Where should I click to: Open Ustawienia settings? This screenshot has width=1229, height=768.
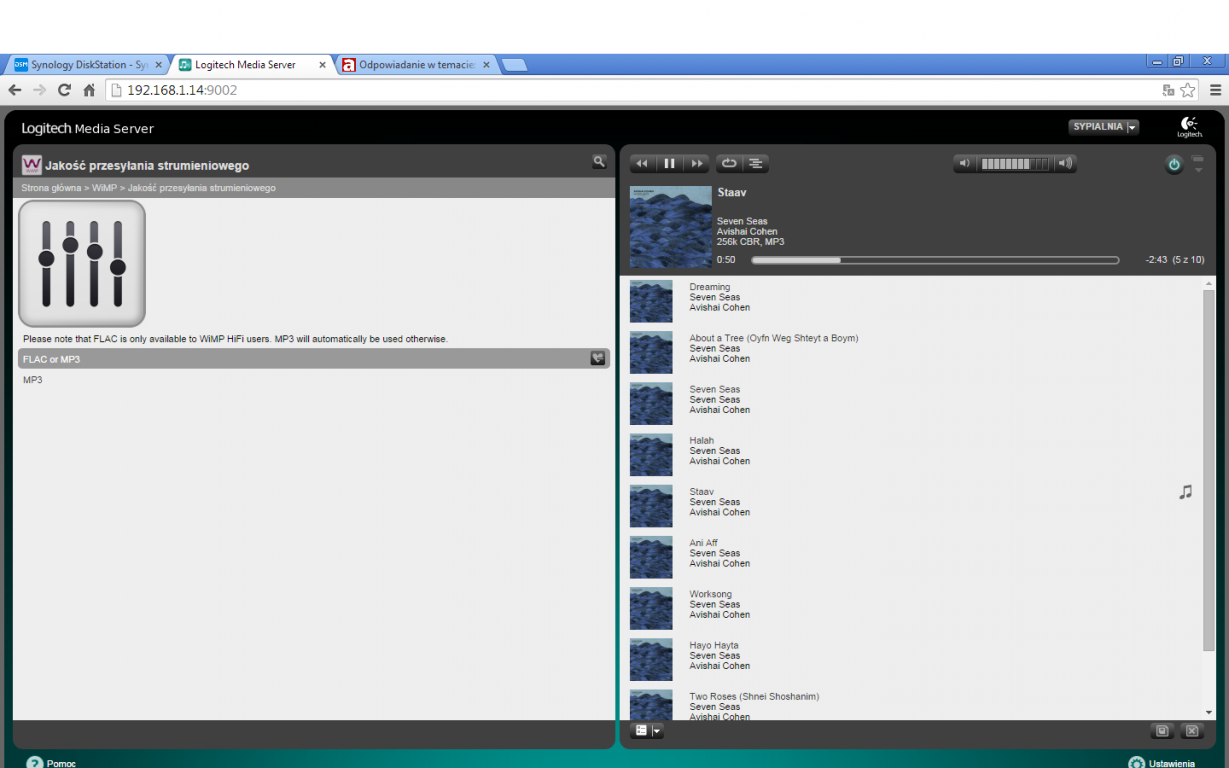(x=1162, y=763)
